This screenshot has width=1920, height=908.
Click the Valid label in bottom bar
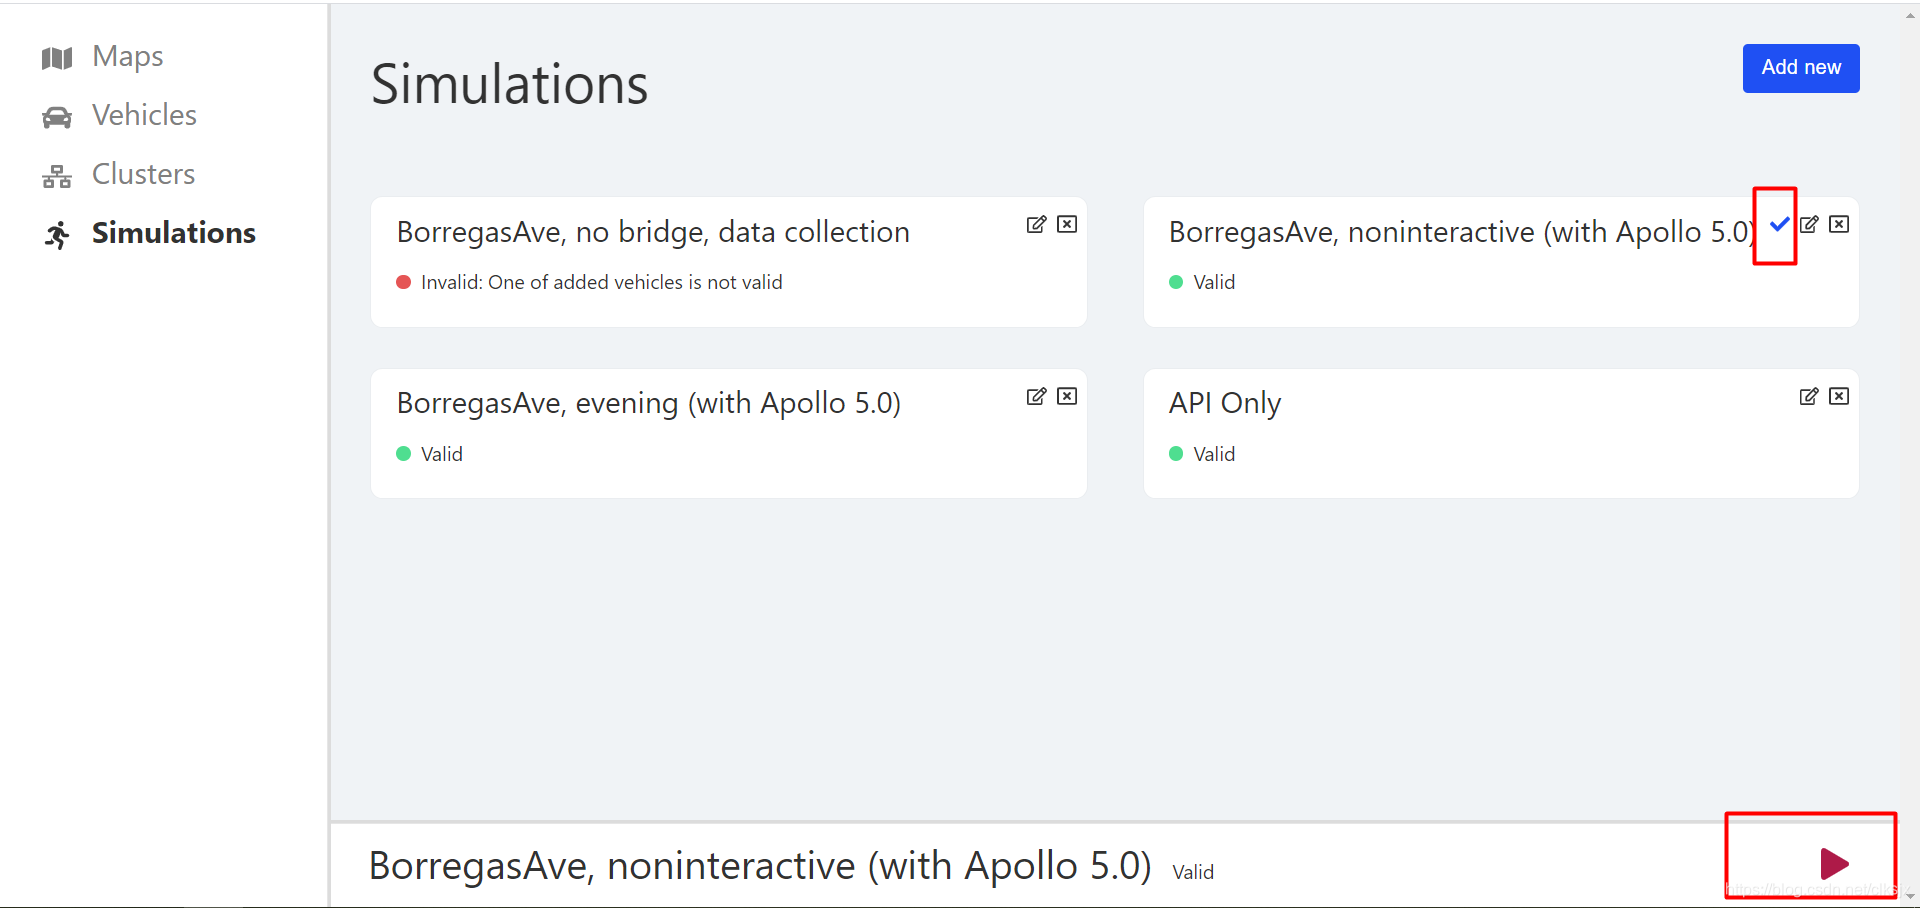pos(1193,872)
